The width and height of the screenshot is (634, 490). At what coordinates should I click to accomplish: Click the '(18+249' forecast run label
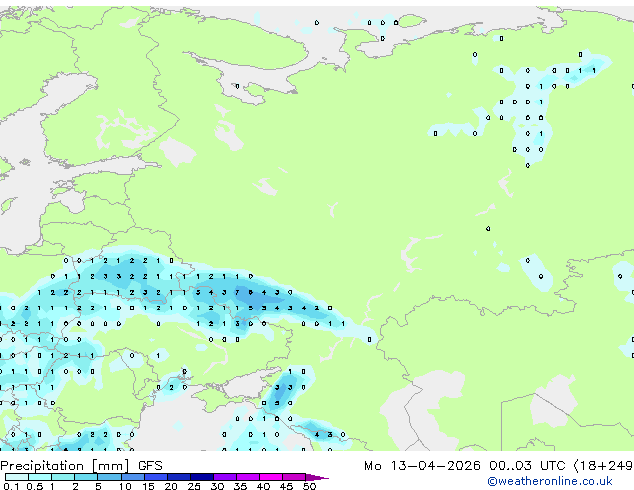tap(603, 466)
